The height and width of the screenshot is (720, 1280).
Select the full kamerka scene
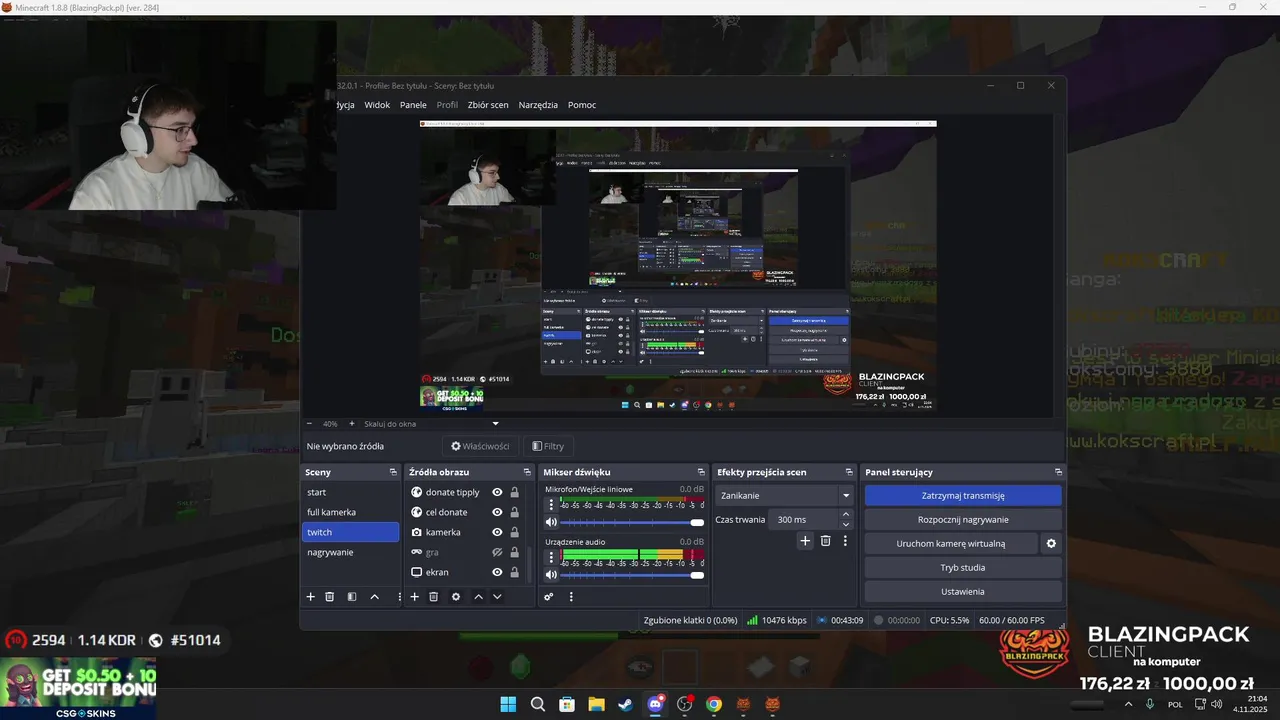[350, 512]
